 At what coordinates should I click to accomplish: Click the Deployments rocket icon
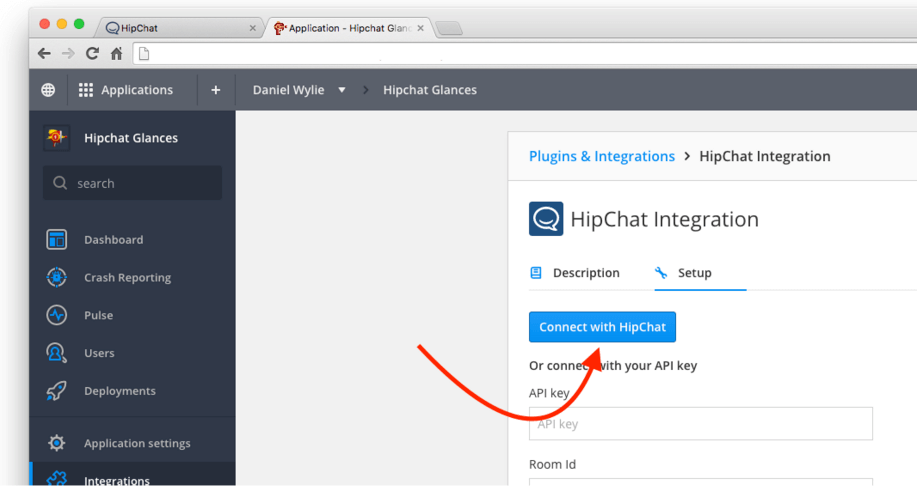[57, 391]
